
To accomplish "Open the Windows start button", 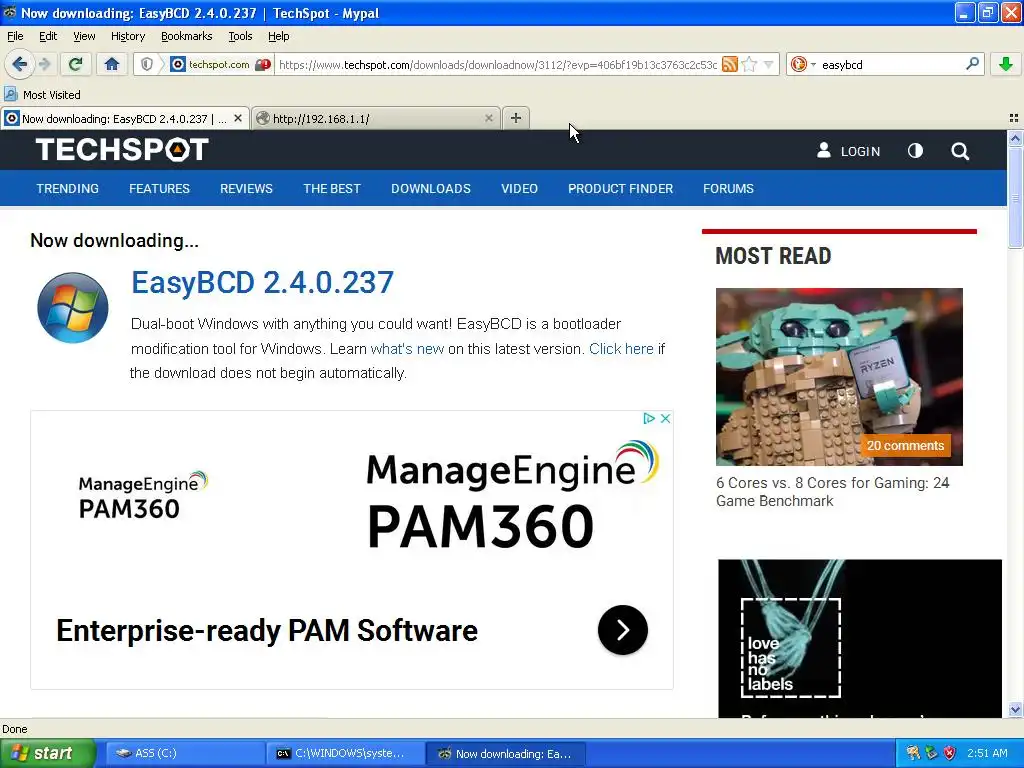I will point(48,753).
